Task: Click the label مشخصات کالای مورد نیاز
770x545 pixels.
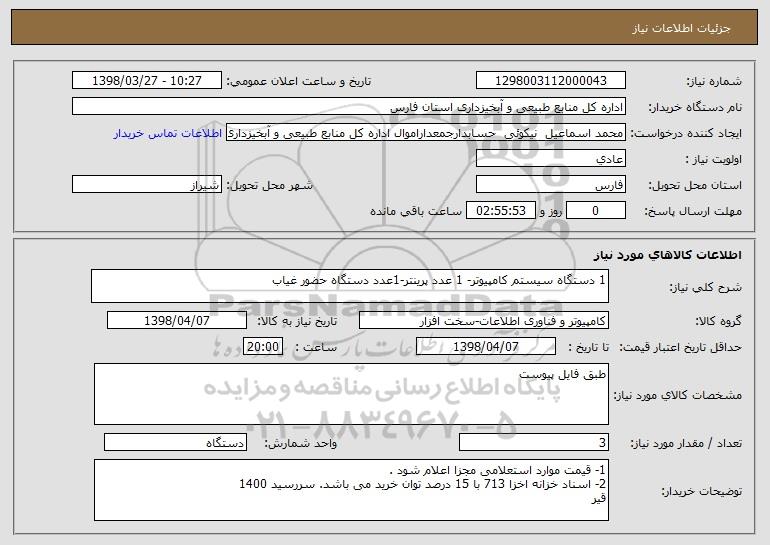Action: pyautogui.click(x=678, y=395)
